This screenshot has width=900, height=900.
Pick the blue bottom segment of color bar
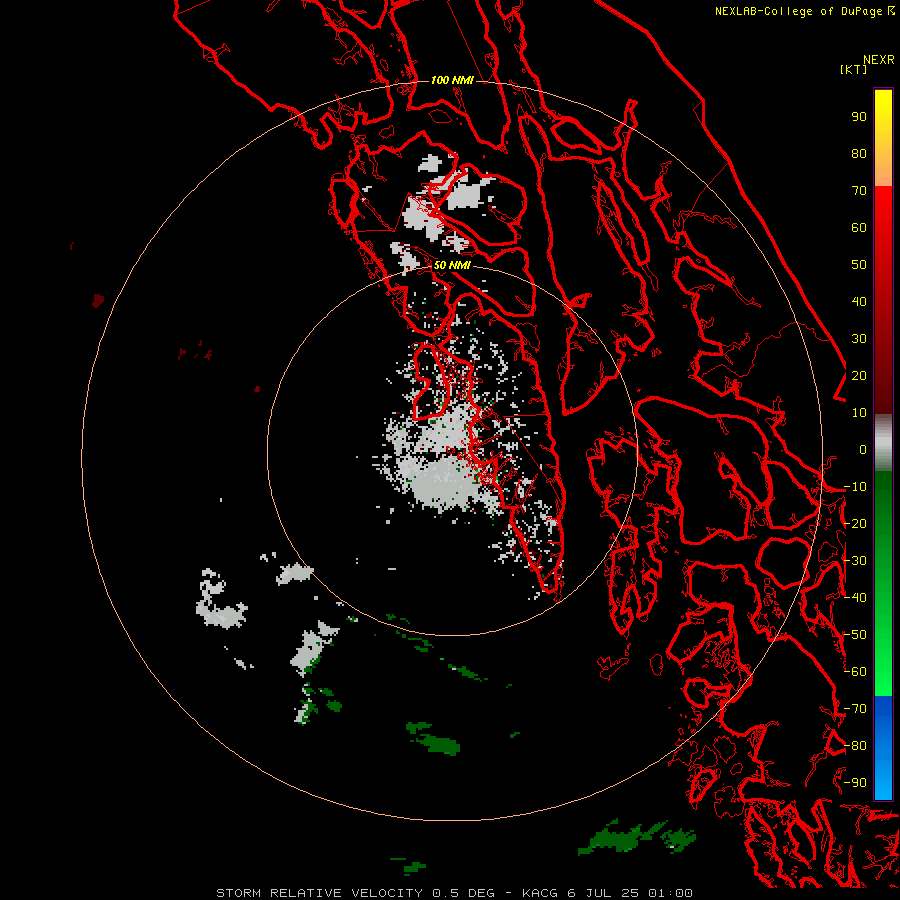(883, 747)
